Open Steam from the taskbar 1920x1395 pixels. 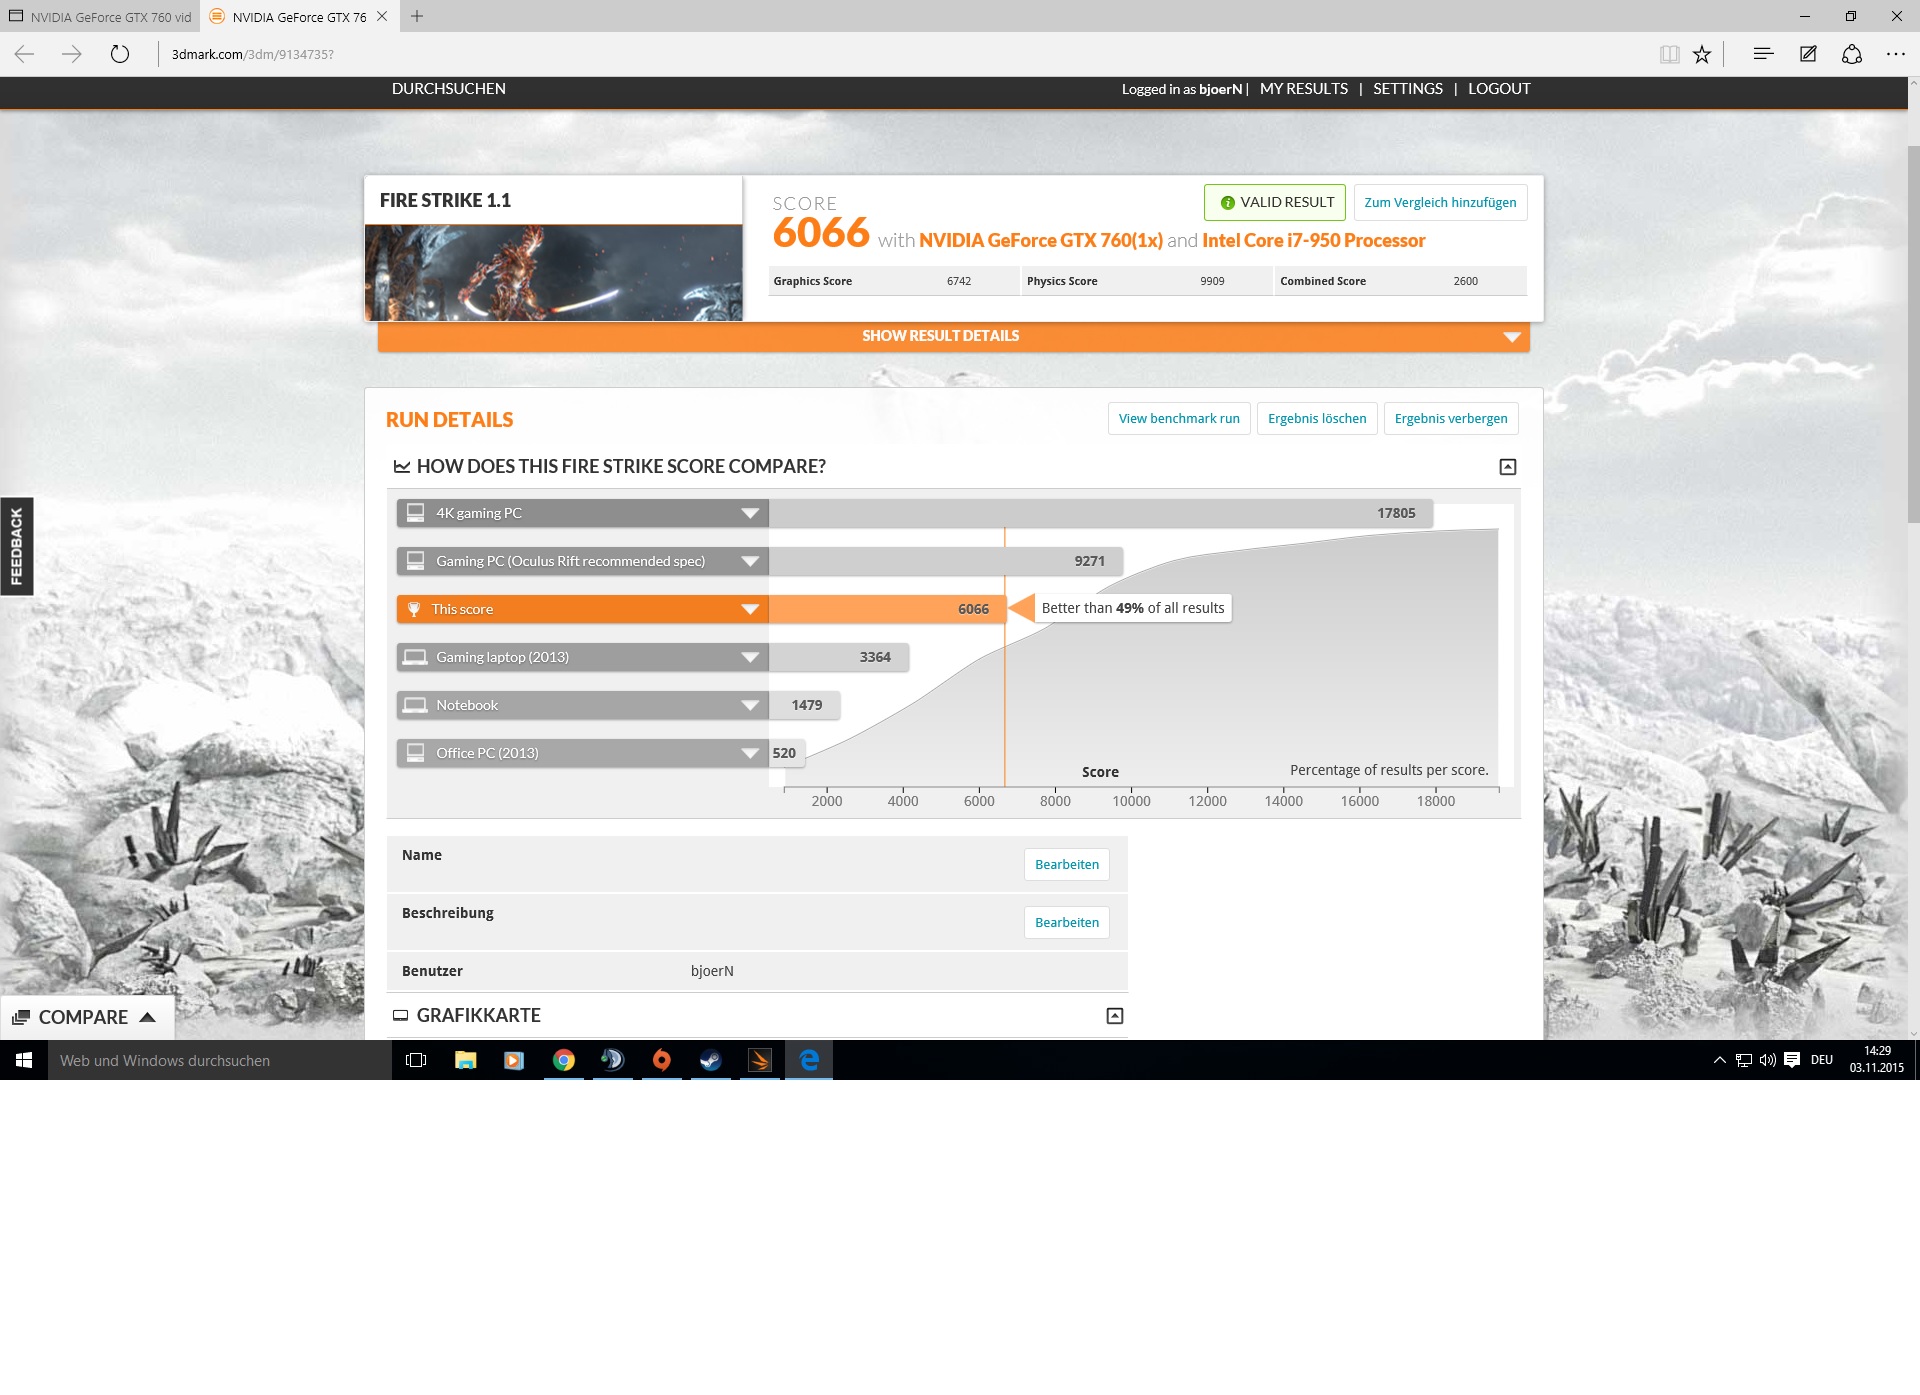710,1060
